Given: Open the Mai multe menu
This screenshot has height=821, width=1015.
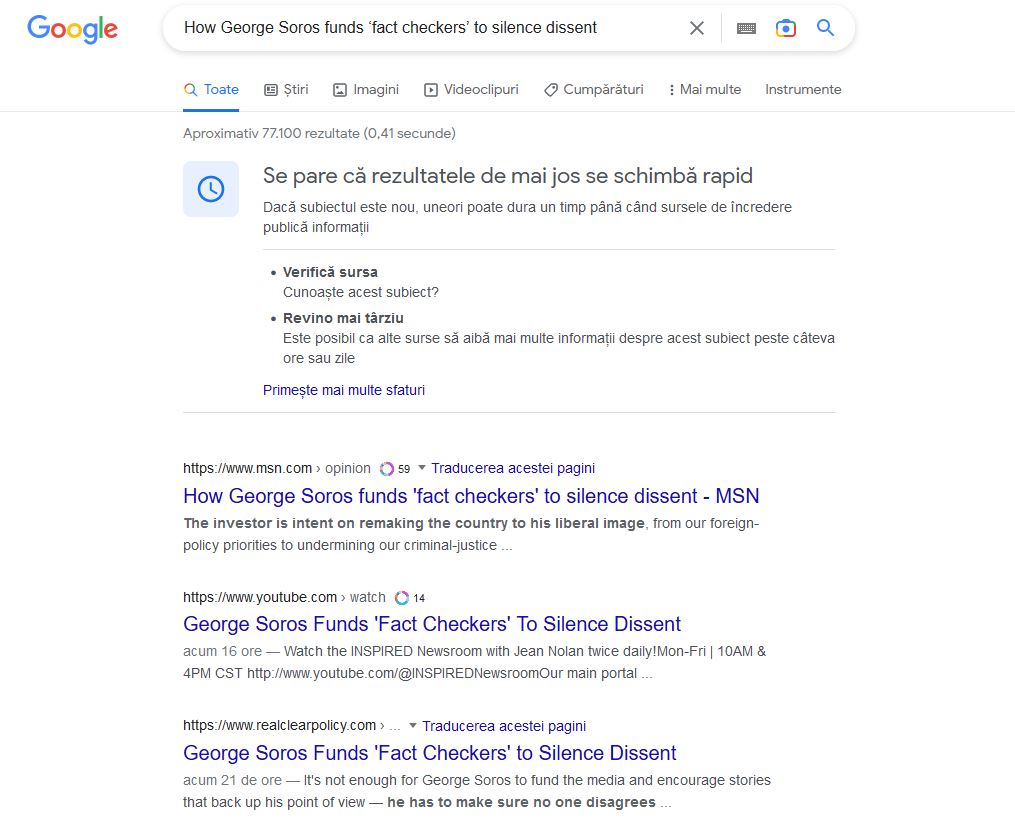Looking at the screenshot, I should pos(704,89).
